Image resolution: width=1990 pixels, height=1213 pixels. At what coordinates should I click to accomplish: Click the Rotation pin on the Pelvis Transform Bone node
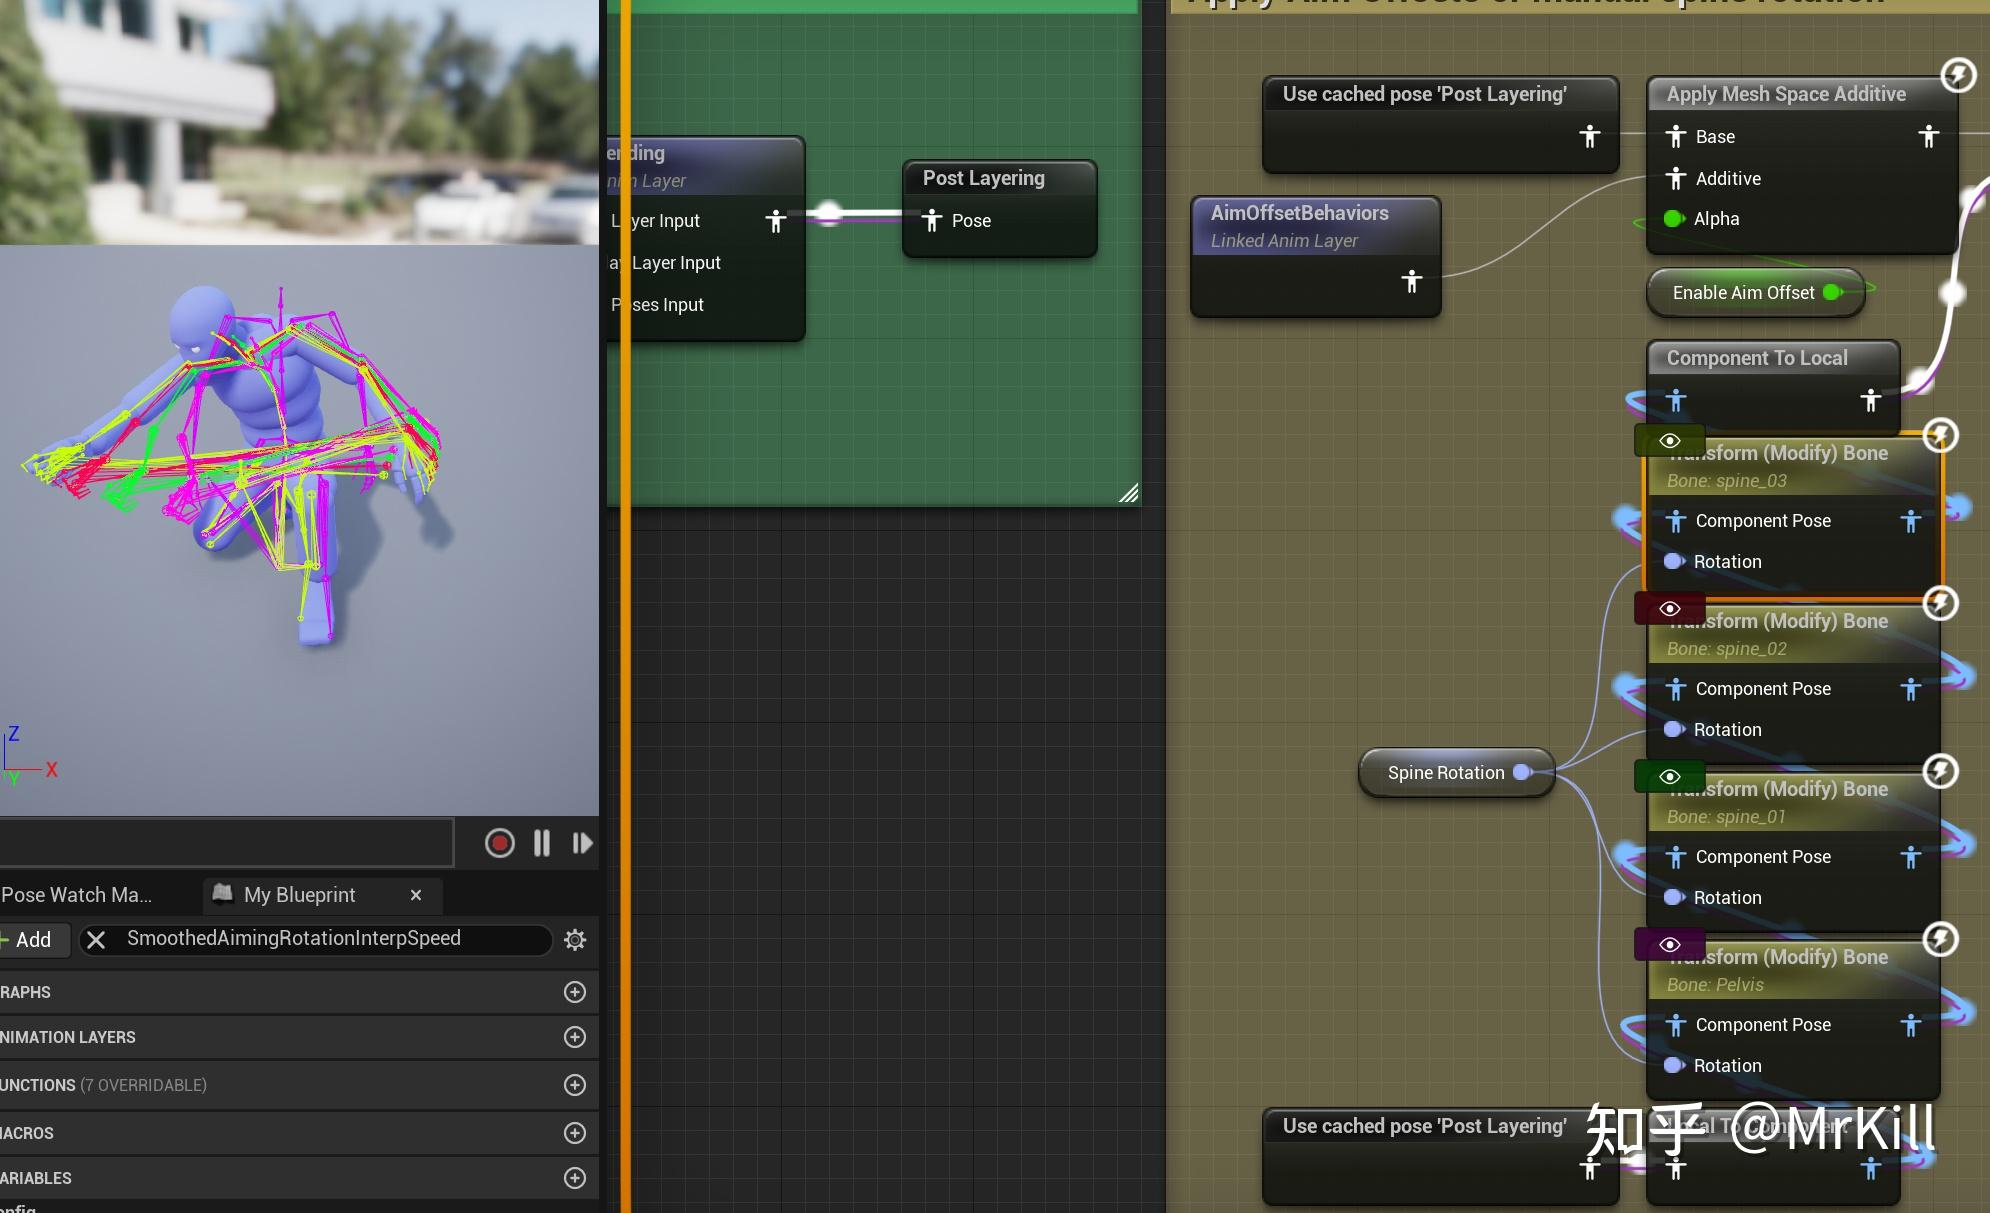tap(1675, 1065)
